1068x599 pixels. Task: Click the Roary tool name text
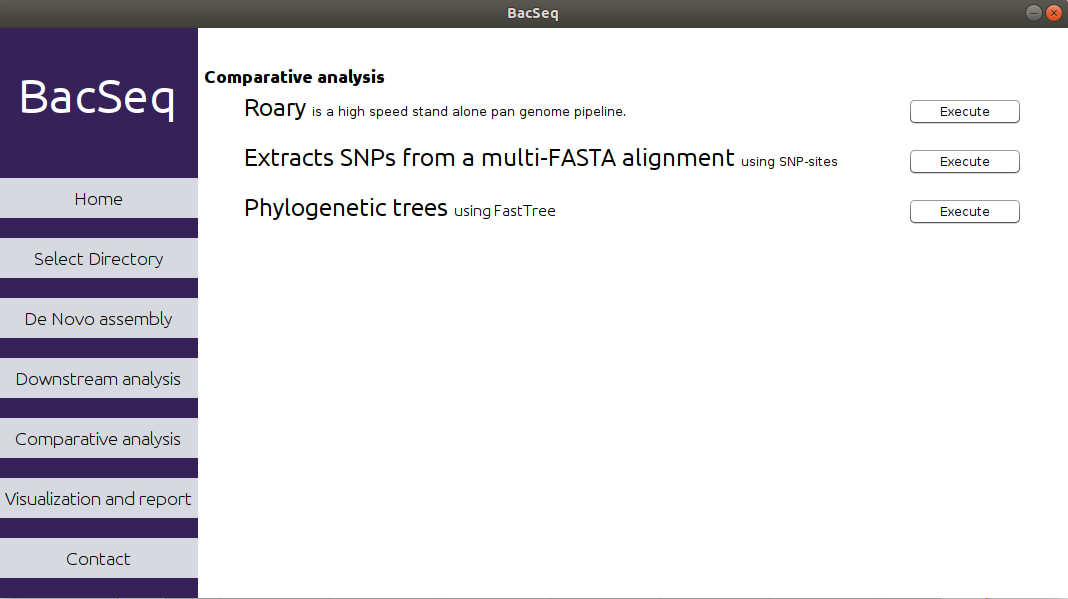[275, 108]
